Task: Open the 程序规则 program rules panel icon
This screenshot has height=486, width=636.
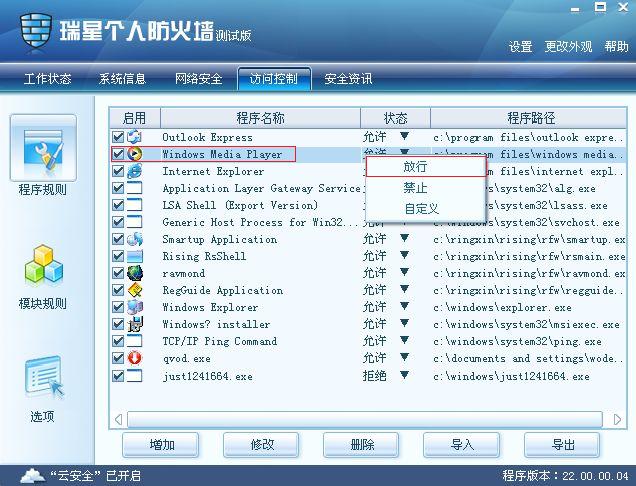Action: (x=43, y=148)
